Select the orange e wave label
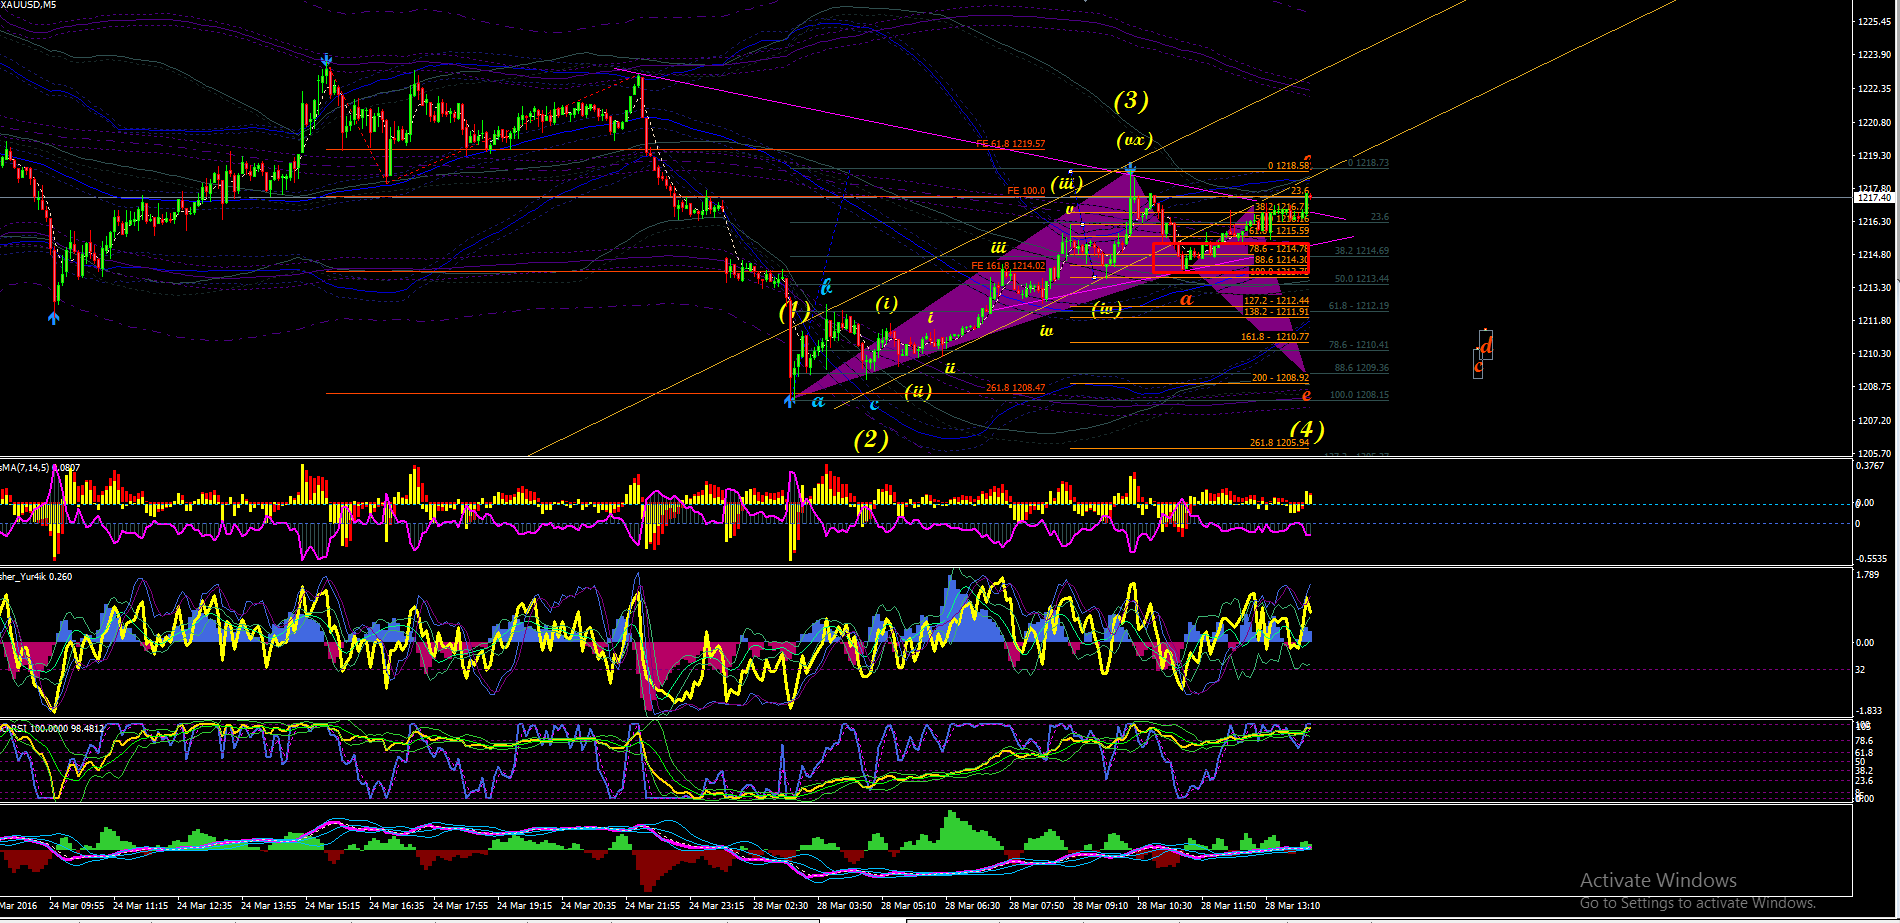This screenshot has height=923, width=1900. (1306, 396)
